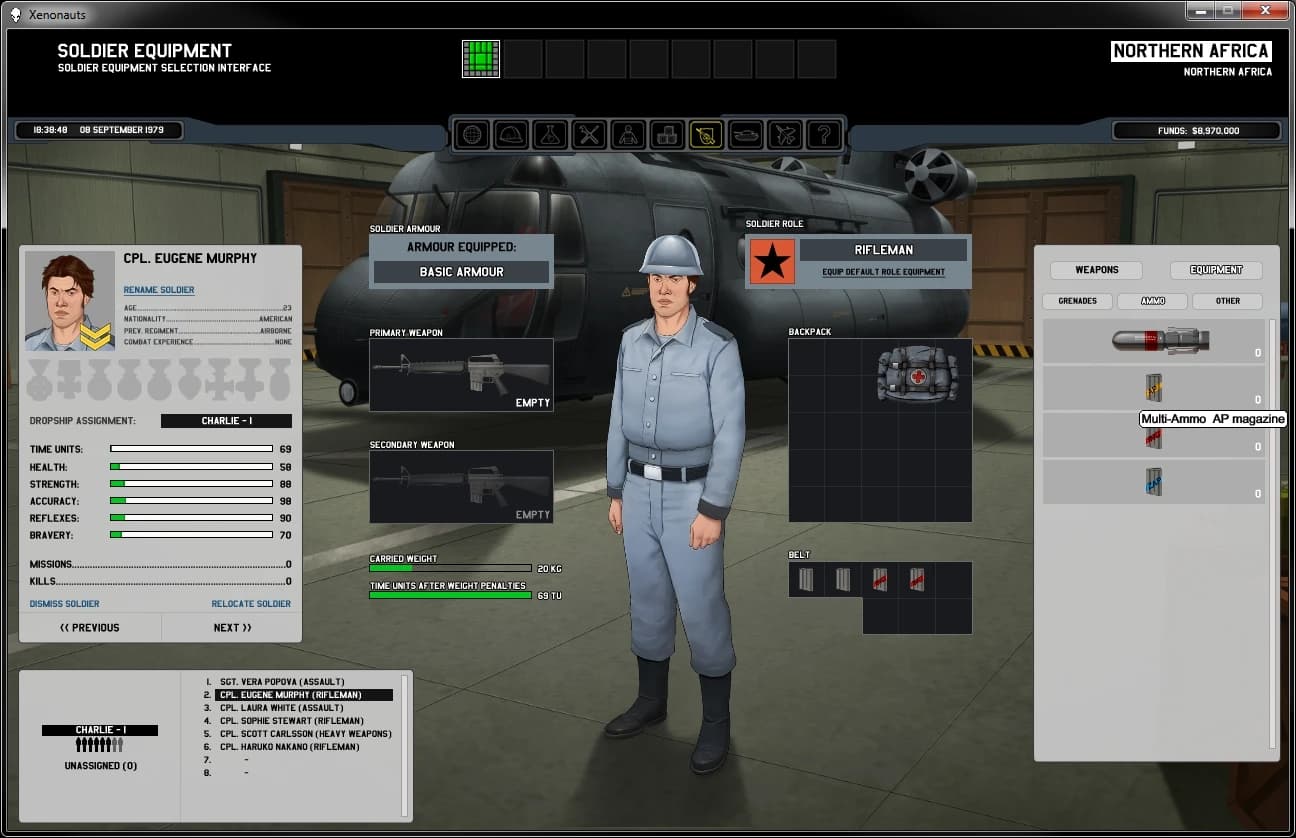Click the Accuracy stat bar
The image size is (1296, 838).
click(x=191, y=501)
